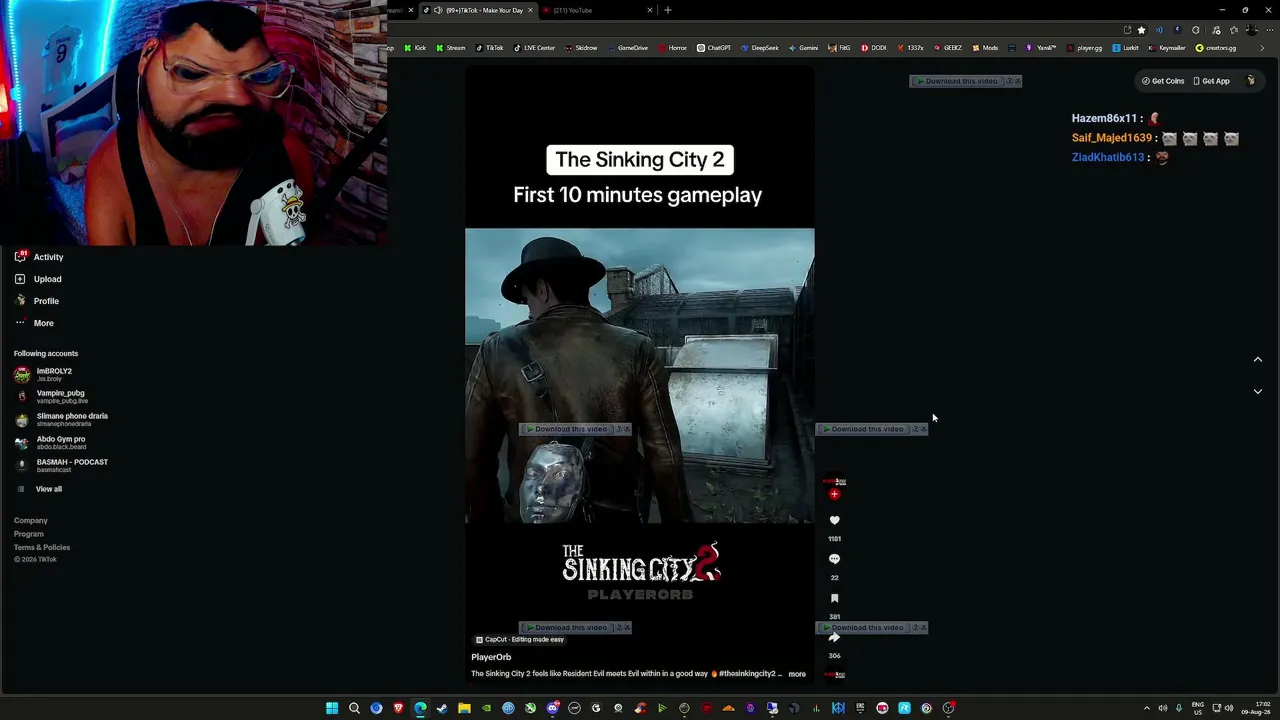Follow PlayerOrb with the red plus button
This screenshot has width=1280, height=720.
click(834, 494)
